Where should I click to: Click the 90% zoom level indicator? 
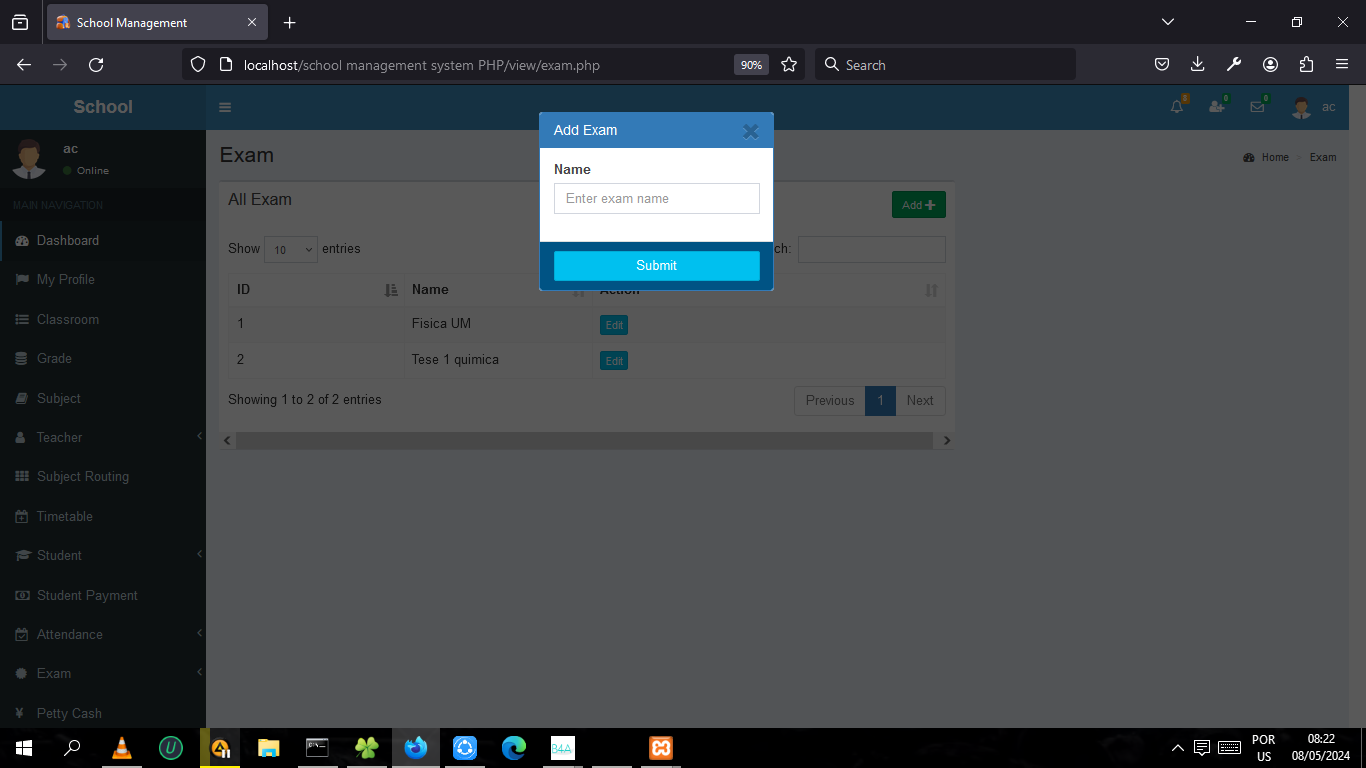751,65
